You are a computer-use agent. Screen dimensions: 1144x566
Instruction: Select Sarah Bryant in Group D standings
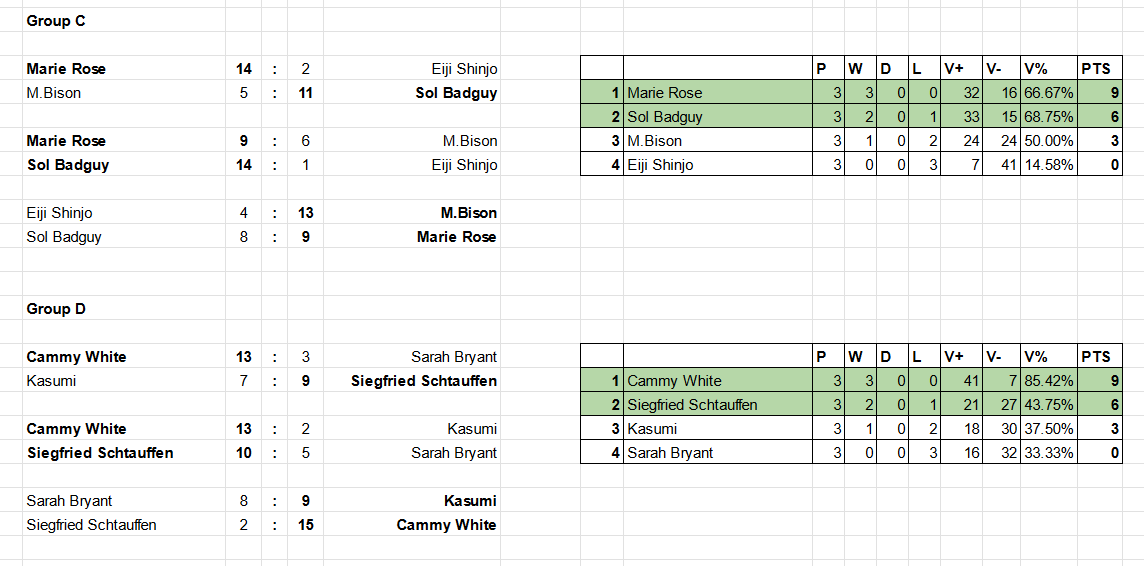click(x=718, y=453)
